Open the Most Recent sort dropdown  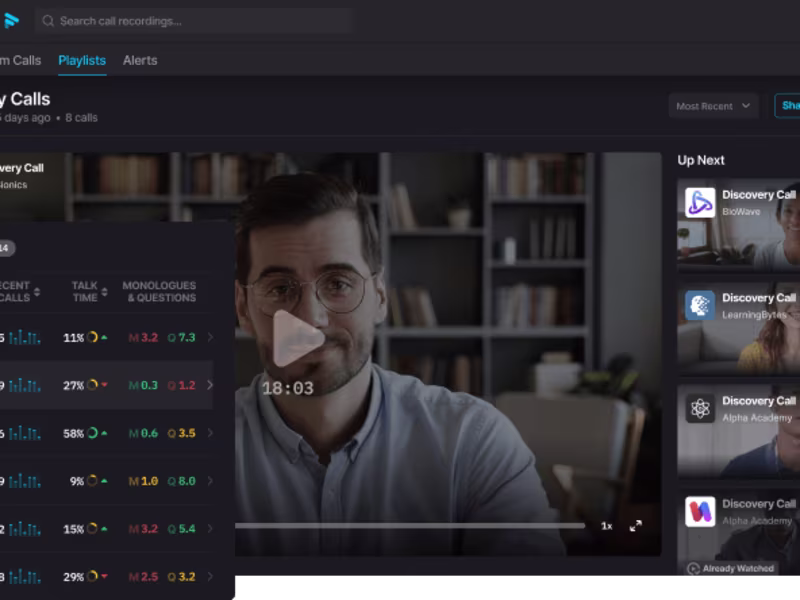coord(713,106)
